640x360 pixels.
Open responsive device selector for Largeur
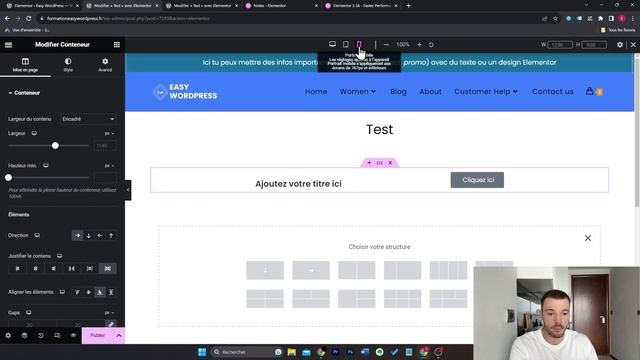34,133
